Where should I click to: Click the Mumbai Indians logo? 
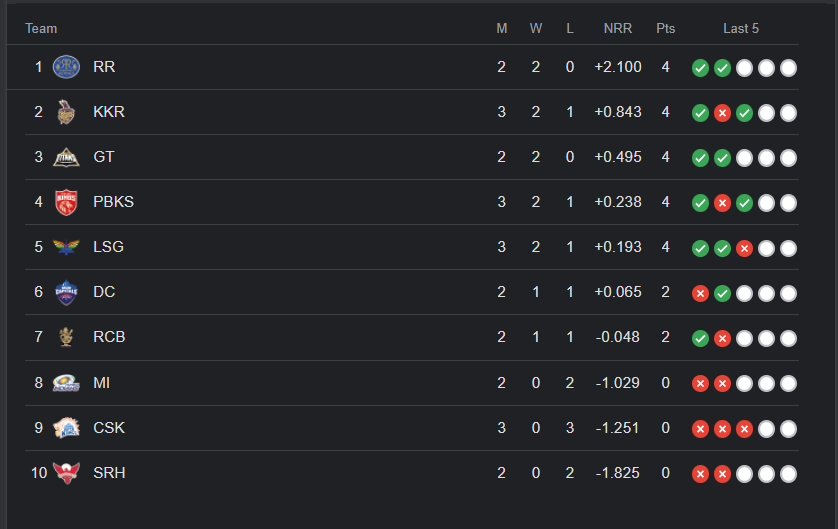coord(66,382)
